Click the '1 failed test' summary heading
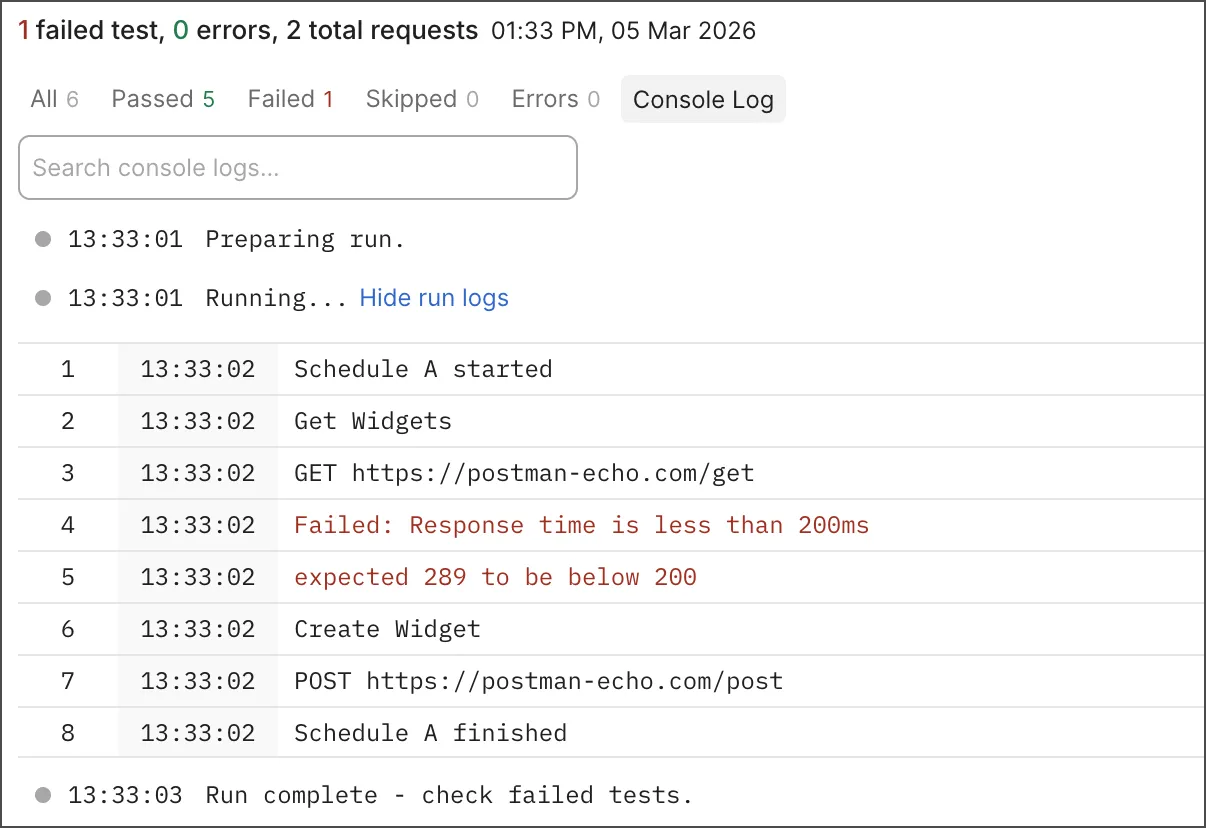Screen dimensions: 1206x828 tap(90, 31)
